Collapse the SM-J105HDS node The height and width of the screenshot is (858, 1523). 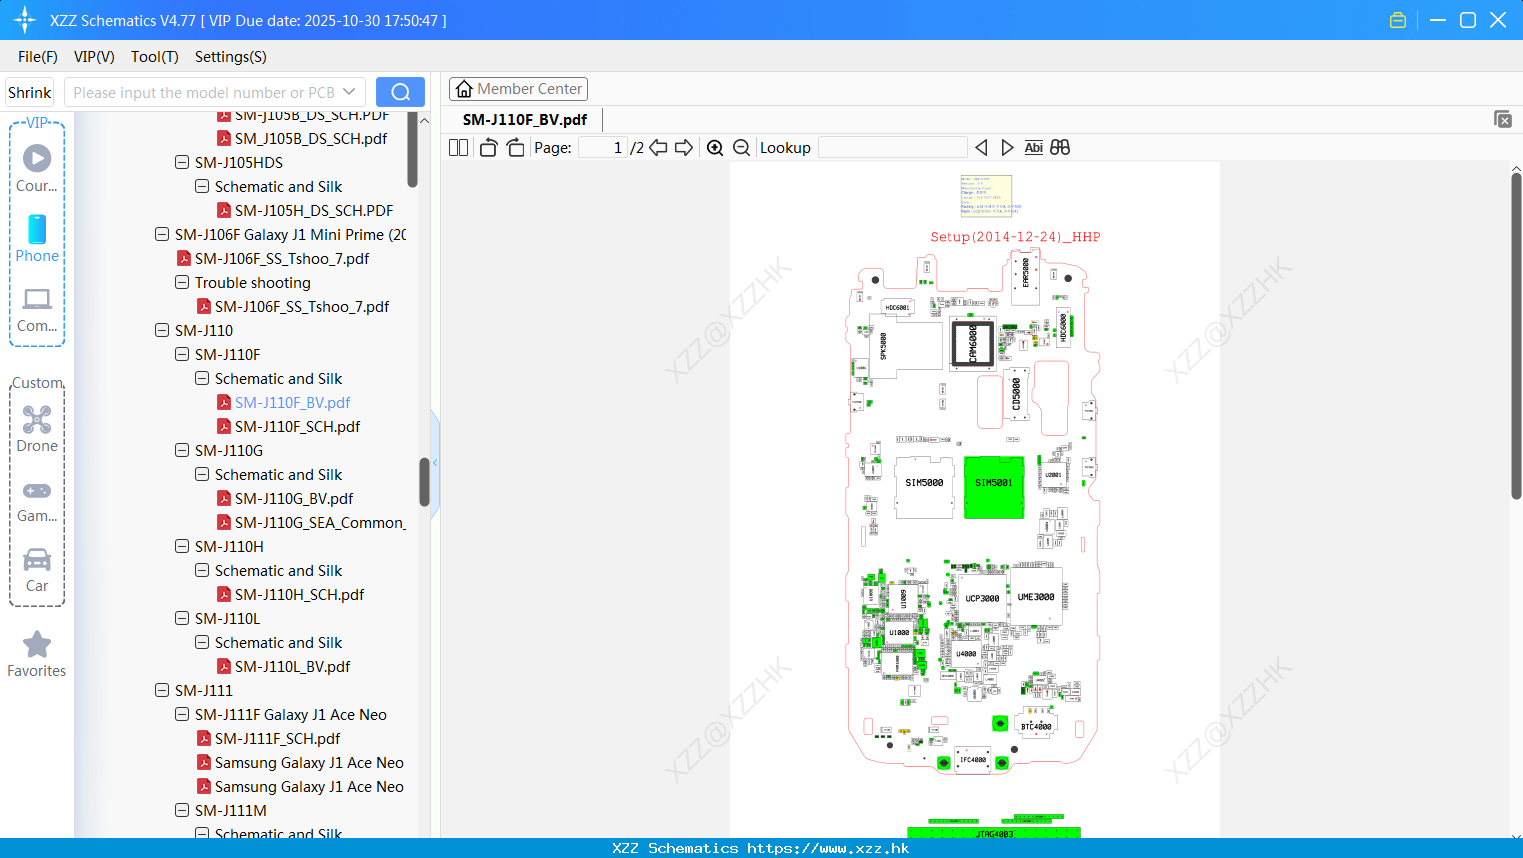click(x=182, y=162)
